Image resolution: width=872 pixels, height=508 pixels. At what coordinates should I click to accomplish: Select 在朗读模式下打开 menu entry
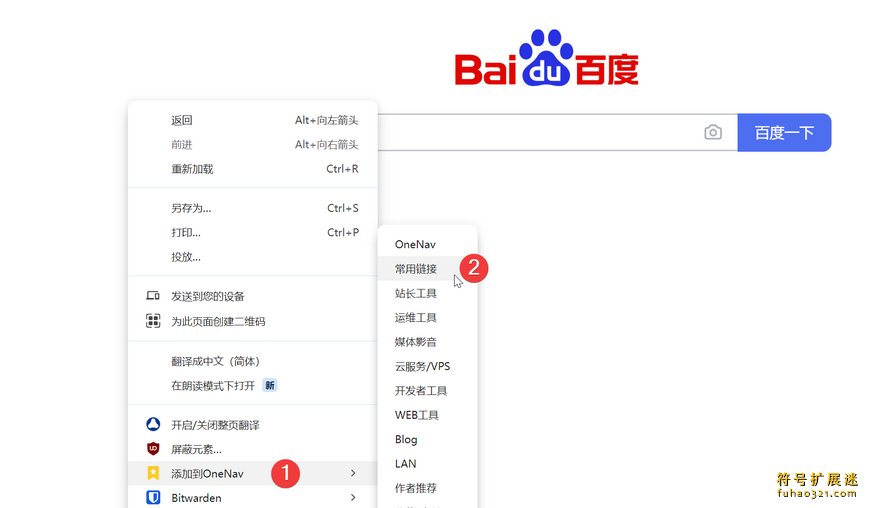253,386
